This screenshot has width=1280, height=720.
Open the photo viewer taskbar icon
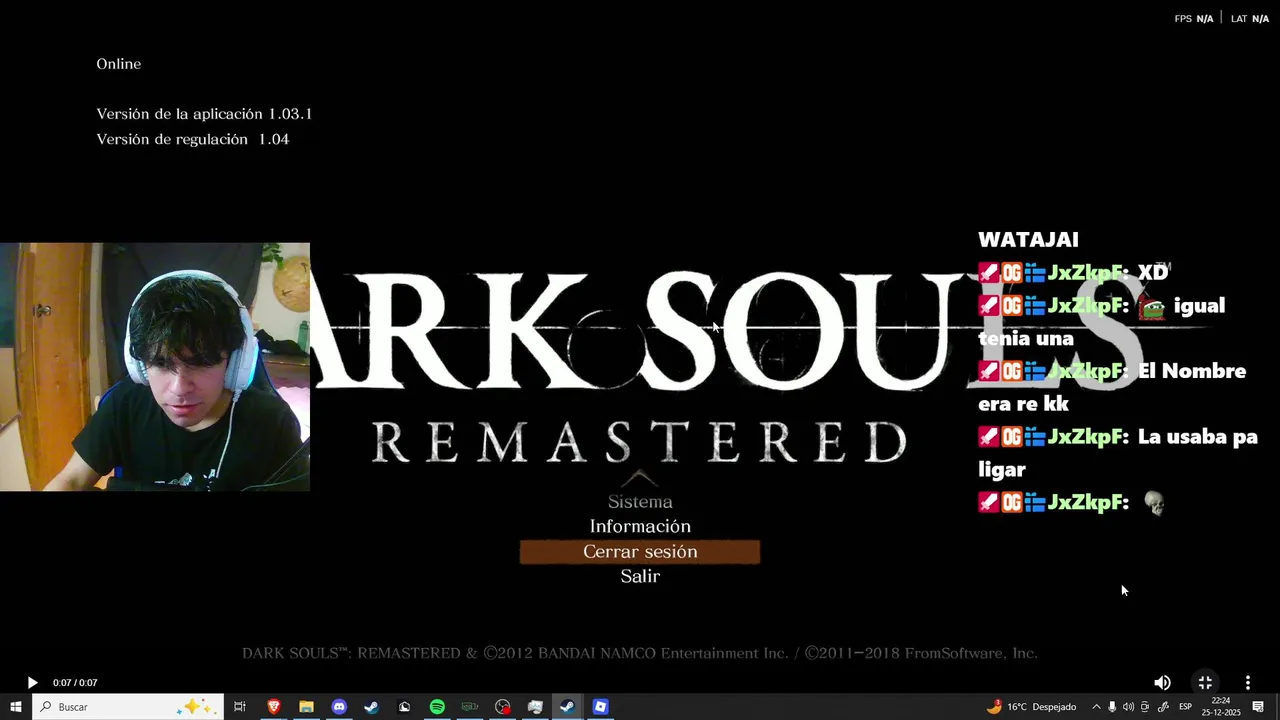535,707
